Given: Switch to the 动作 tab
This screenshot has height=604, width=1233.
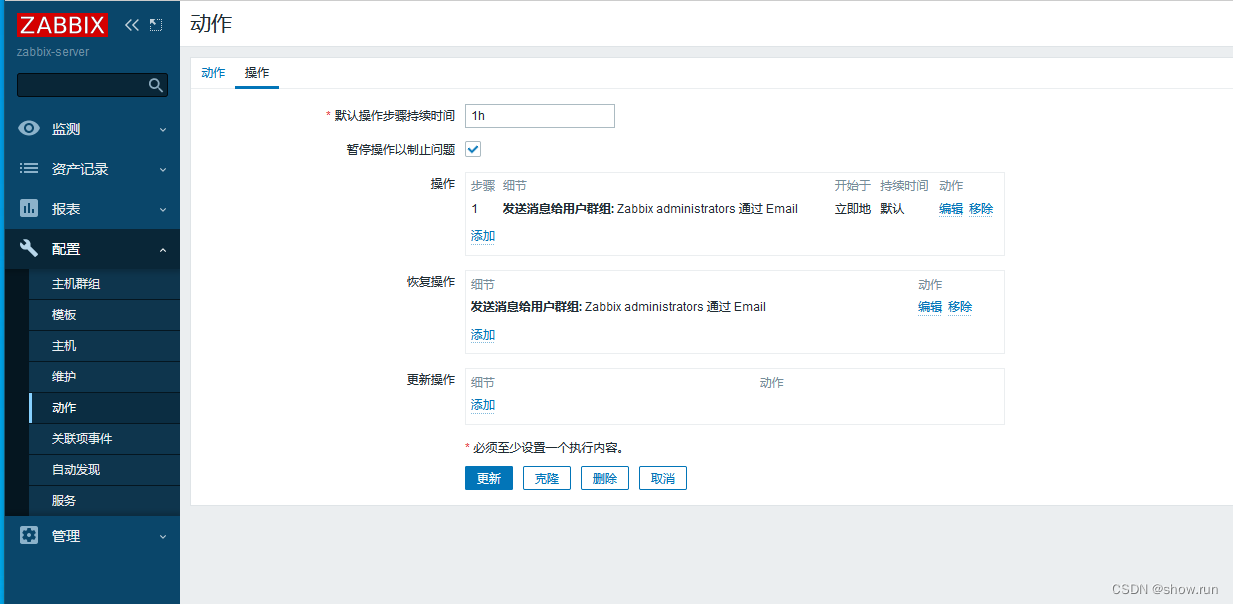Looking at the screenshot, I should click(213, 72).
